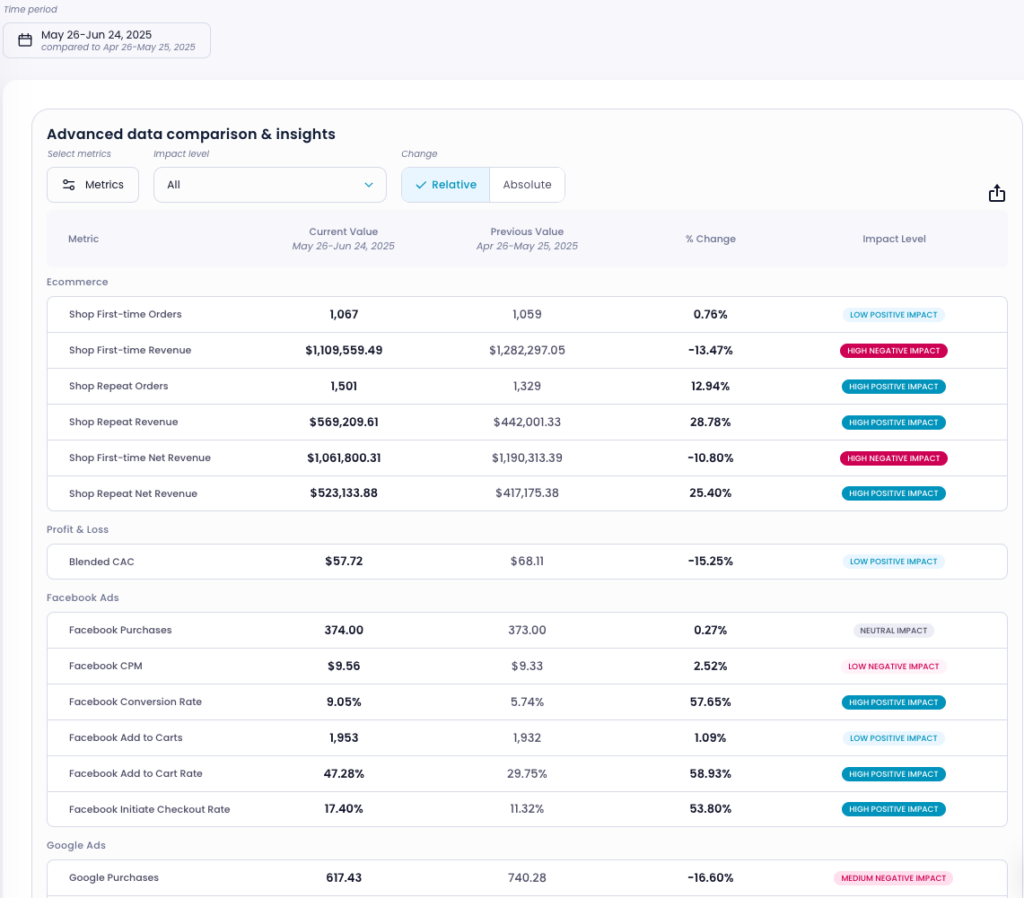This screenshot has height=898, width=1024.
Task: Click the current value $569,209.61
Action: (x=344, y=422)
